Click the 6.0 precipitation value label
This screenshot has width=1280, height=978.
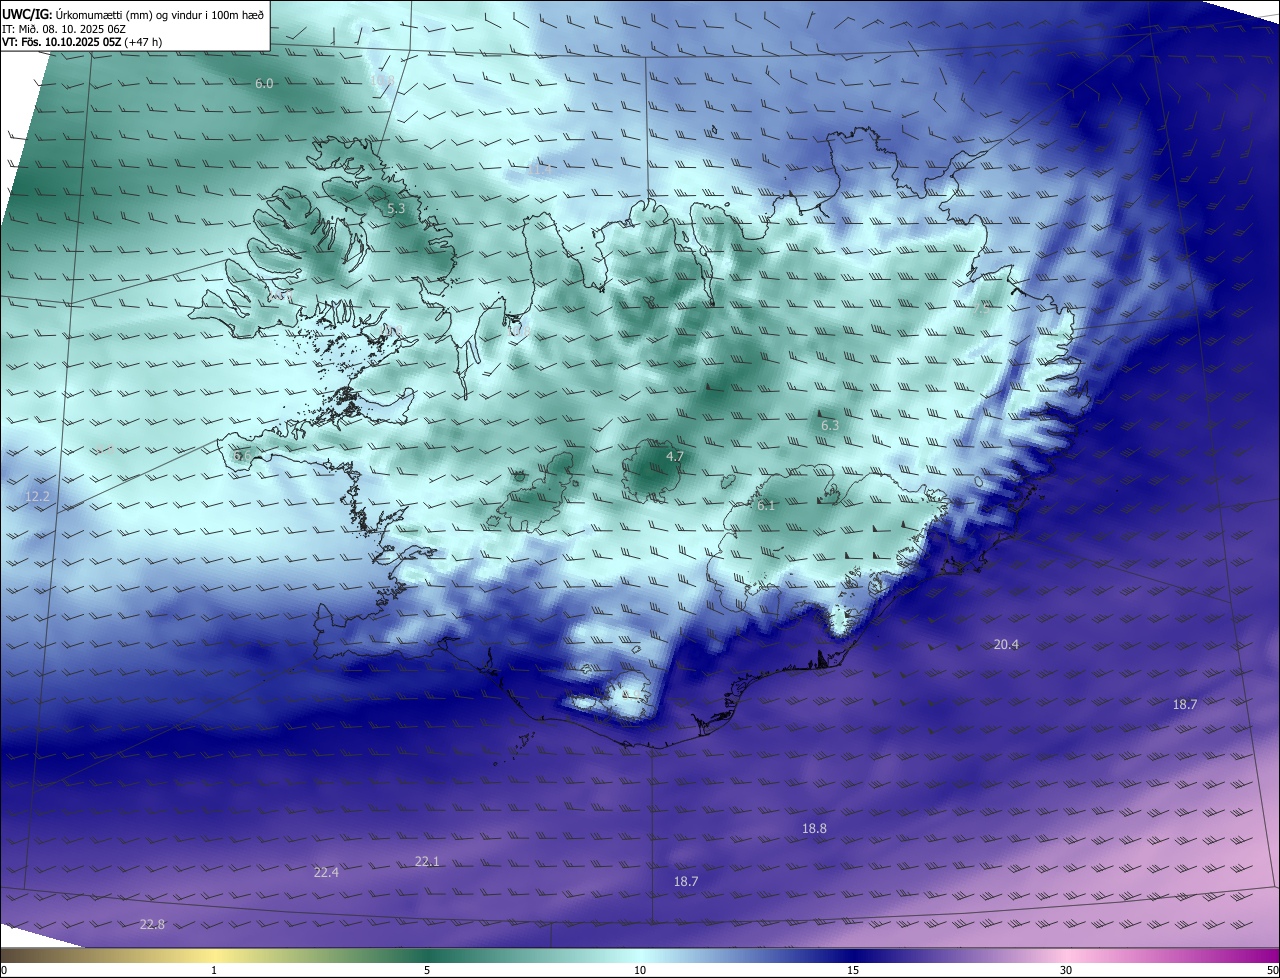(x=264, y=84)
